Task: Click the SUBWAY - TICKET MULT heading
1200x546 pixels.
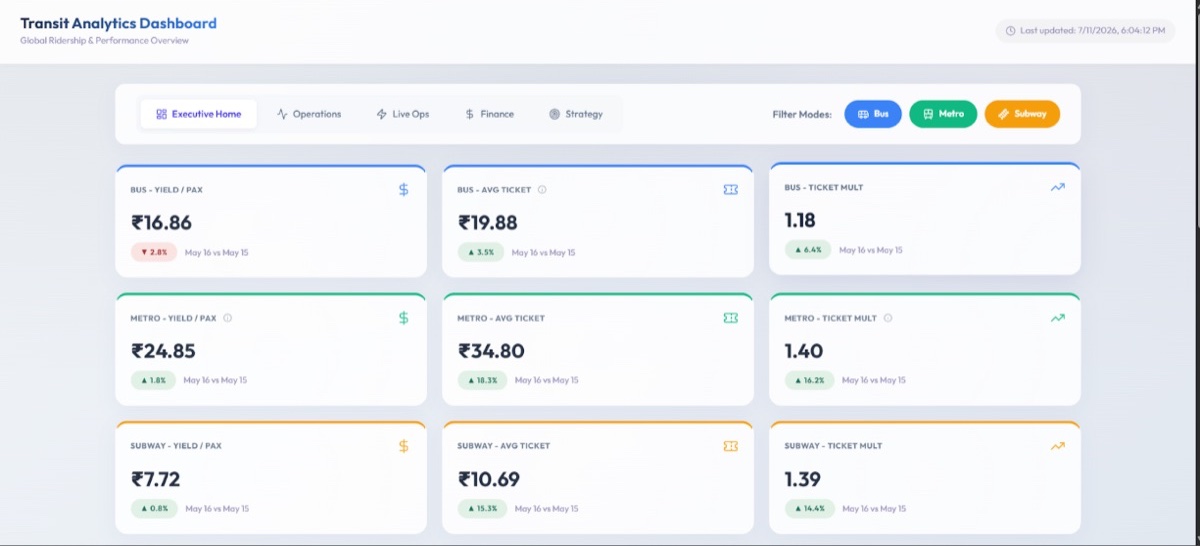Action: (833, 446)
